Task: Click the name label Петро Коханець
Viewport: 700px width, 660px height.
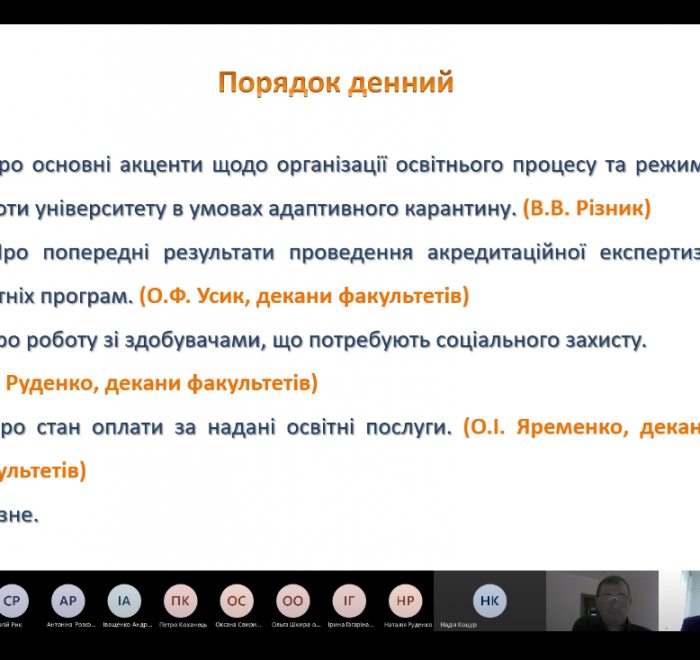Action: (x=183, y=625)
